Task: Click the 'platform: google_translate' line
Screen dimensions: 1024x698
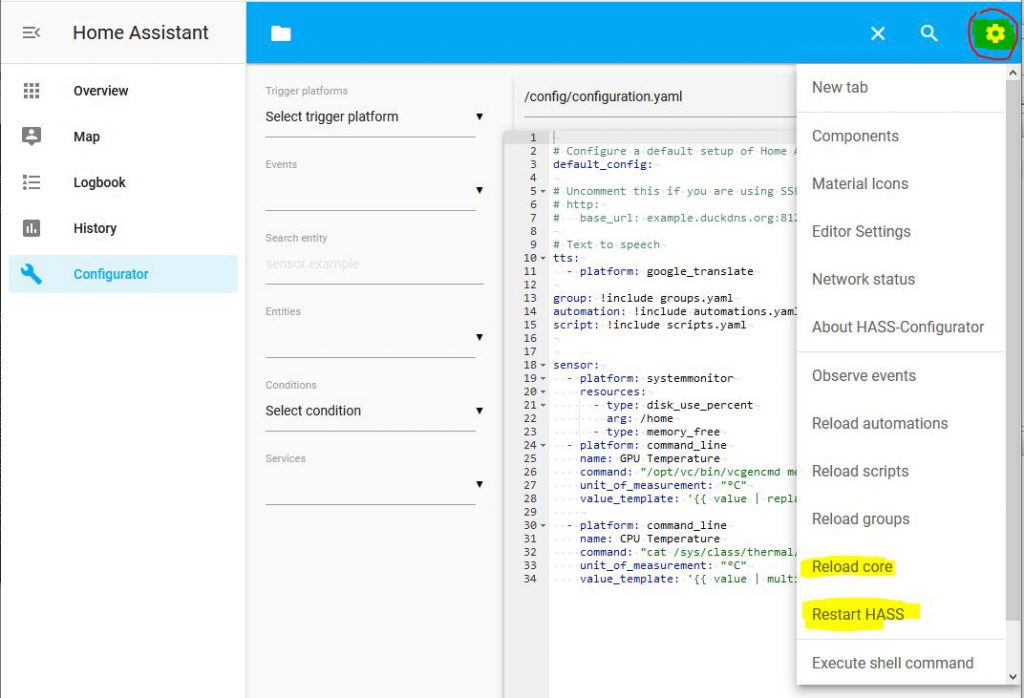Action: (666, 272)
